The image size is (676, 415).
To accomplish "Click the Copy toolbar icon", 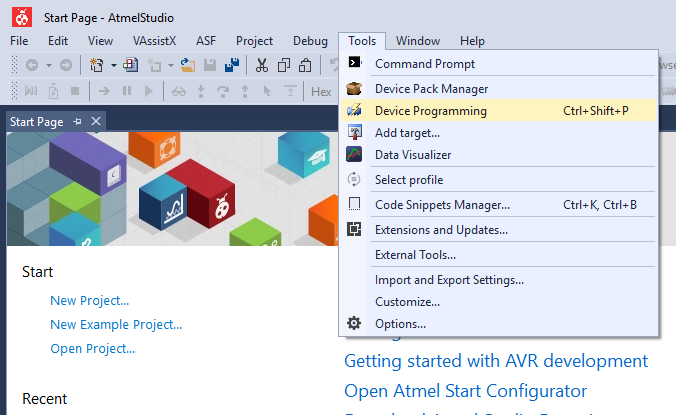I will pos(284,66).
